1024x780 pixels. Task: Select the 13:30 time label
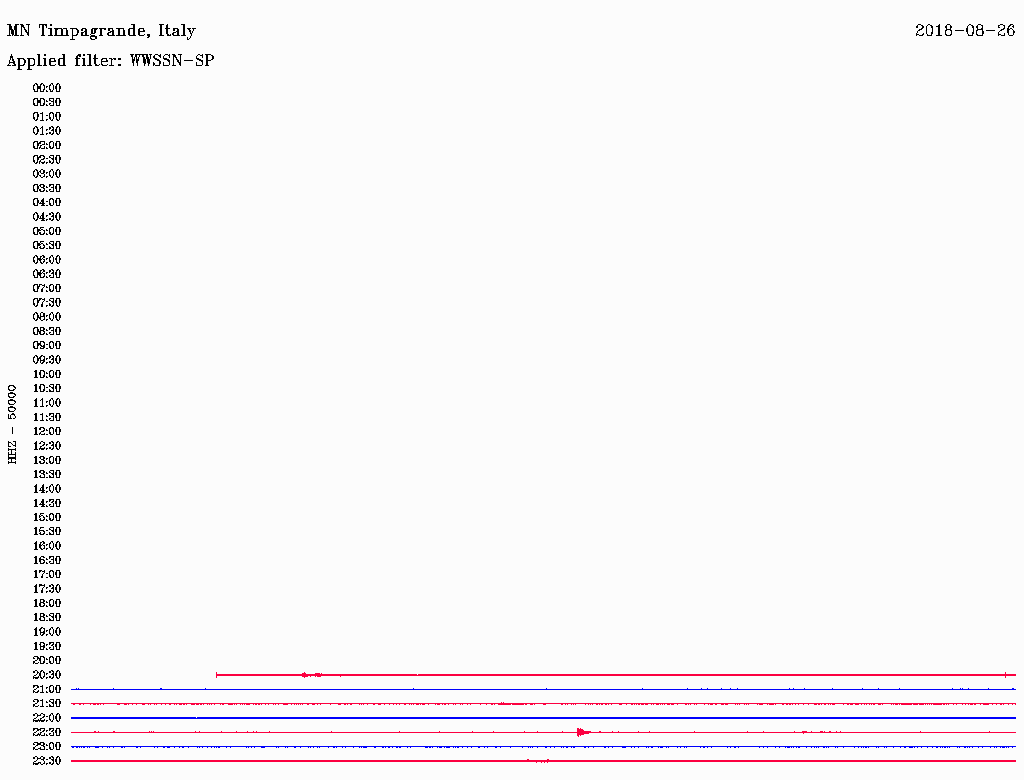(x=47, y=474)
